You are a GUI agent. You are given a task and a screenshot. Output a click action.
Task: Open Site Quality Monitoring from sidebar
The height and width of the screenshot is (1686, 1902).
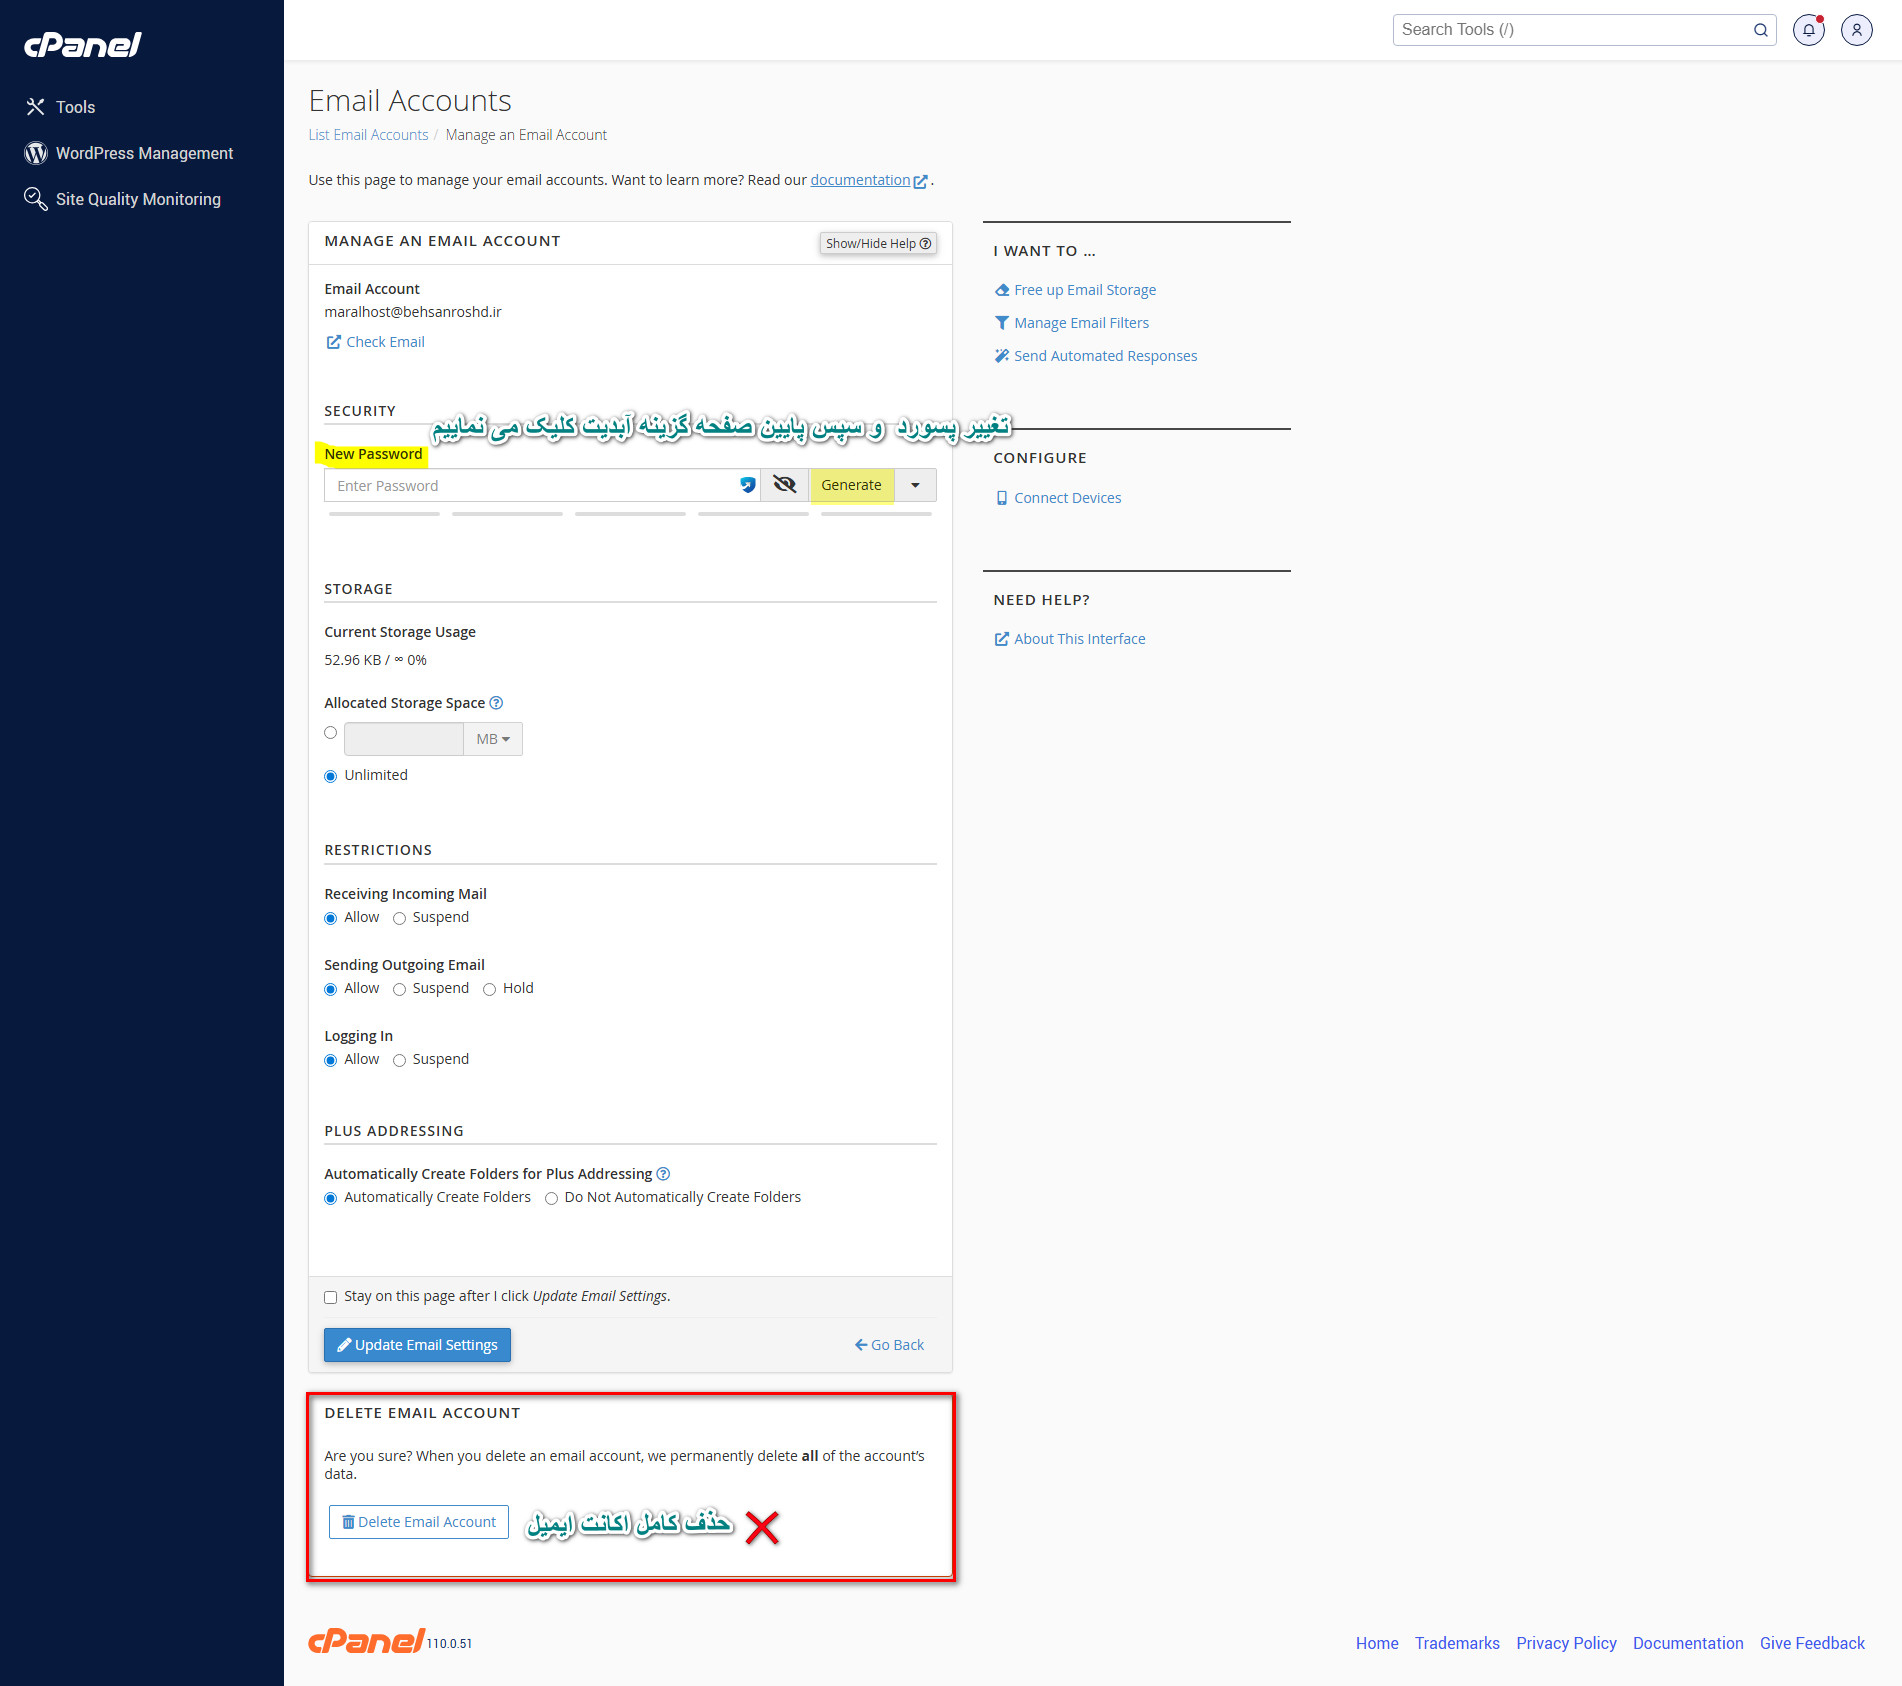tap(138, 198)
